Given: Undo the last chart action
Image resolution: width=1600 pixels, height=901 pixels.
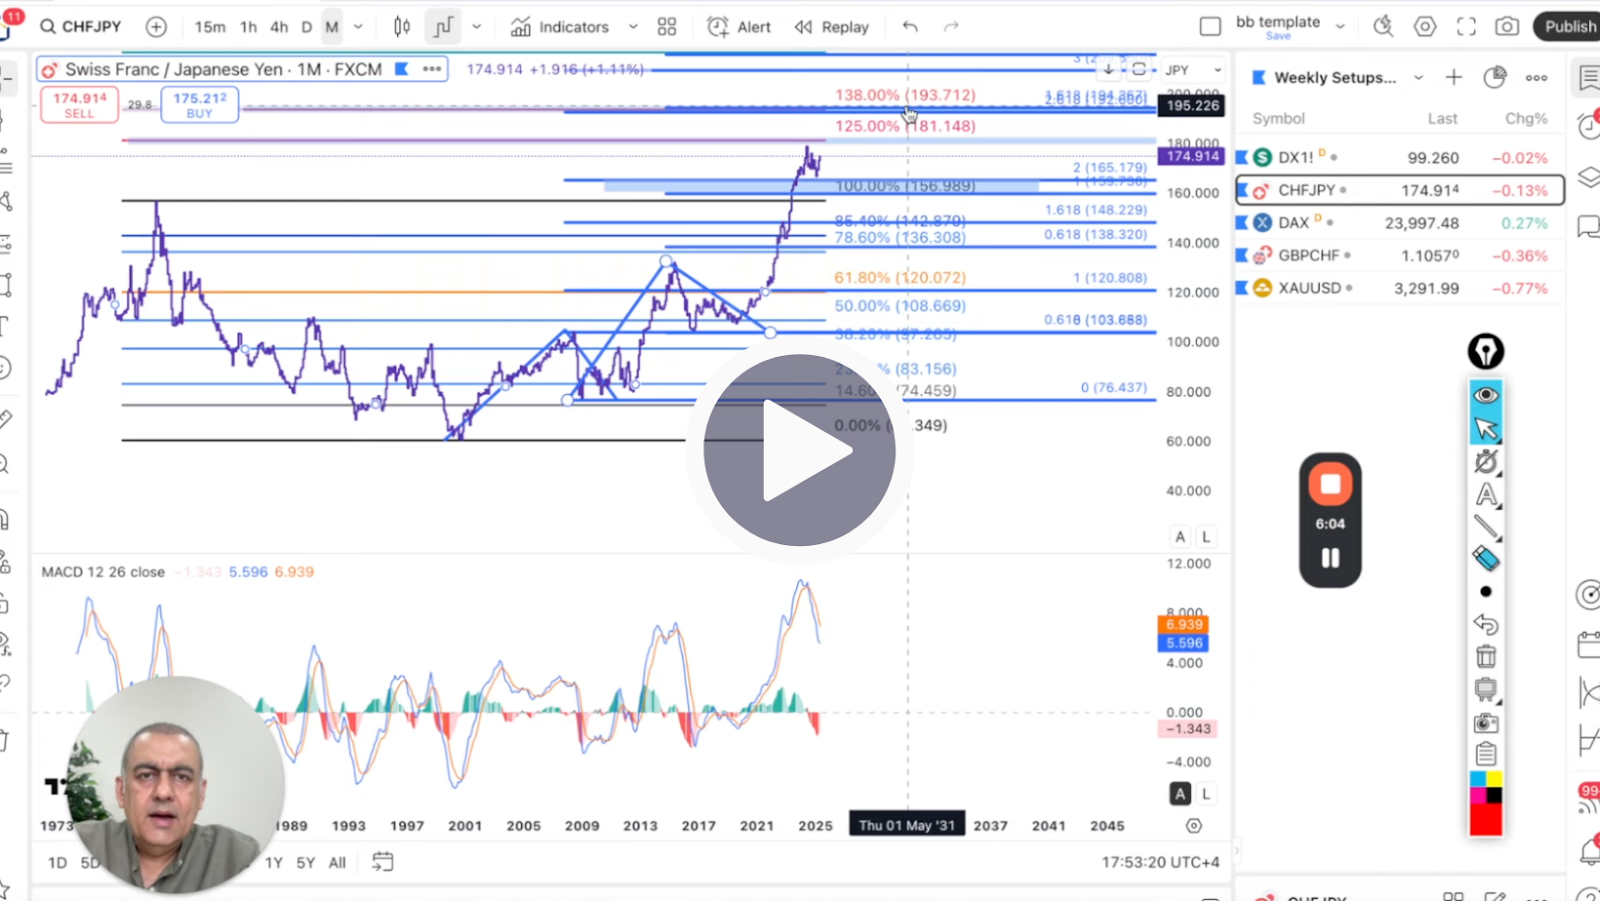Looking at the screenshot, I should 910,27.
